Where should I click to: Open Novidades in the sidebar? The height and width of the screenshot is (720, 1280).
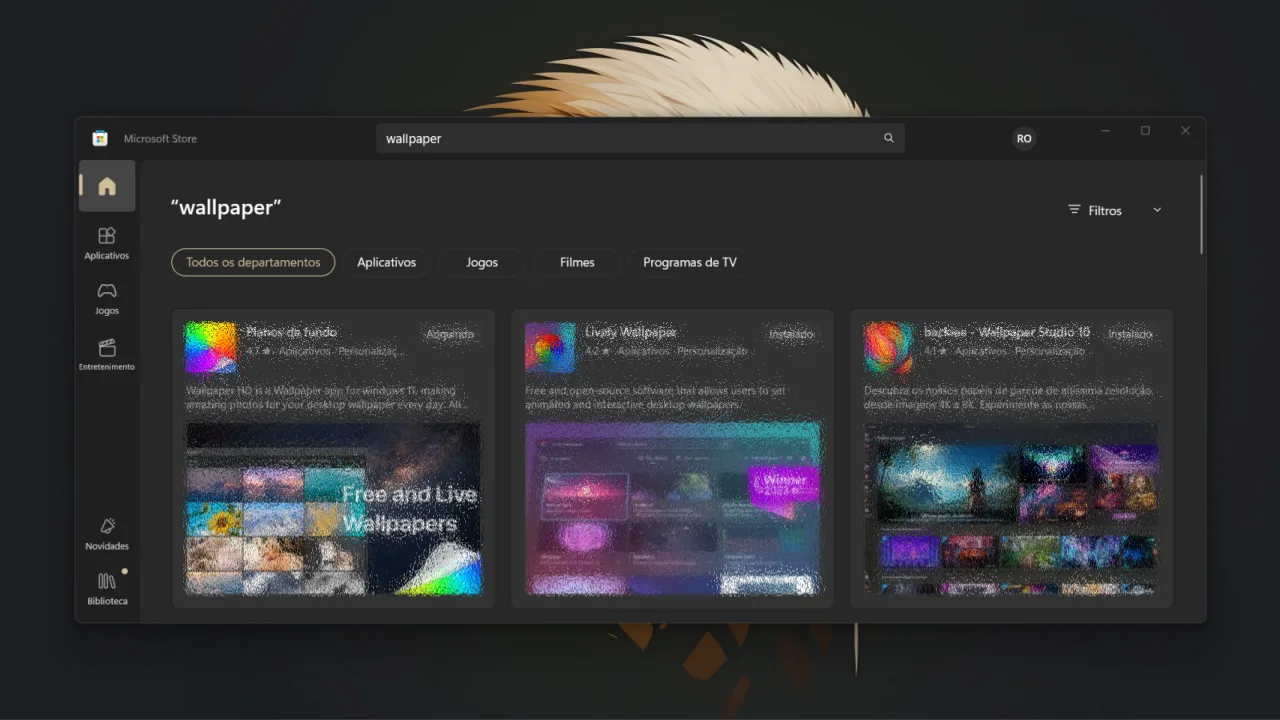tap(107, 534)
